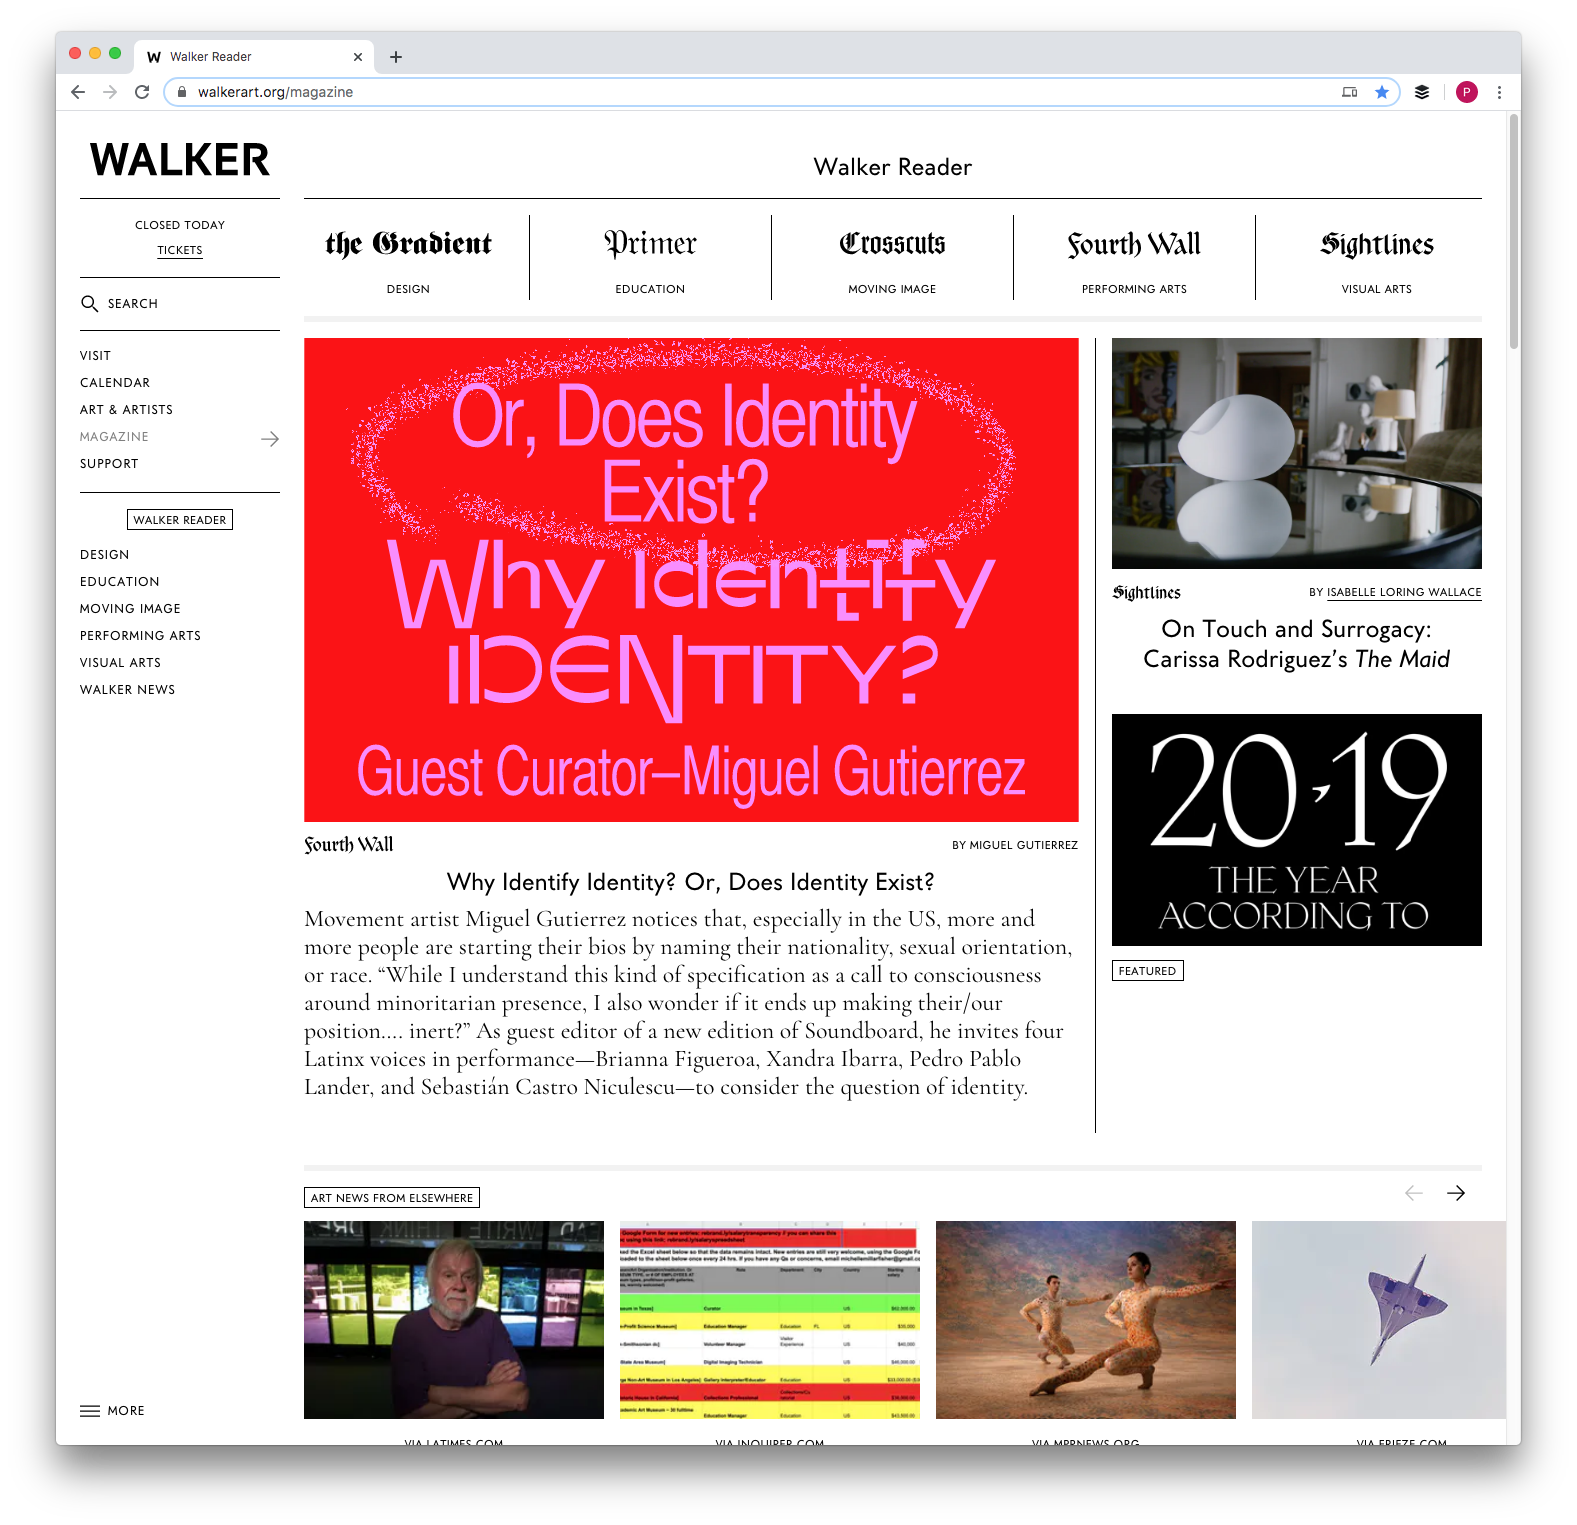Open the hamburger More menu icon

pyautogui.click(x=90, y=1411)
